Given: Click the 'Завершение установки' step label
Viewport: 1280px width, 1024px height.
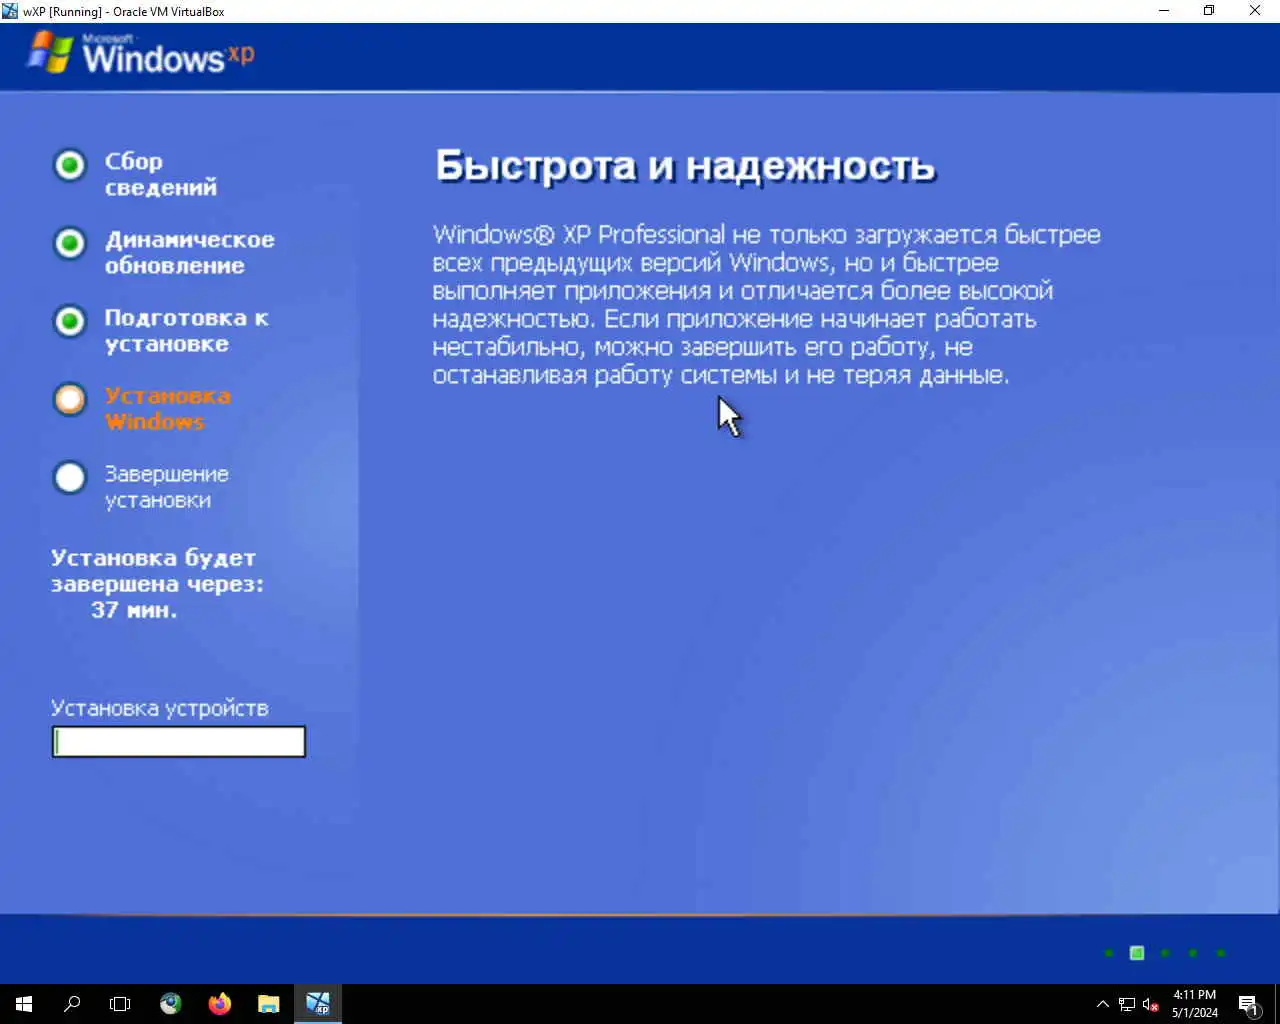Looking at the screenshot, I should pyautogui.click(x=166, y=487).
